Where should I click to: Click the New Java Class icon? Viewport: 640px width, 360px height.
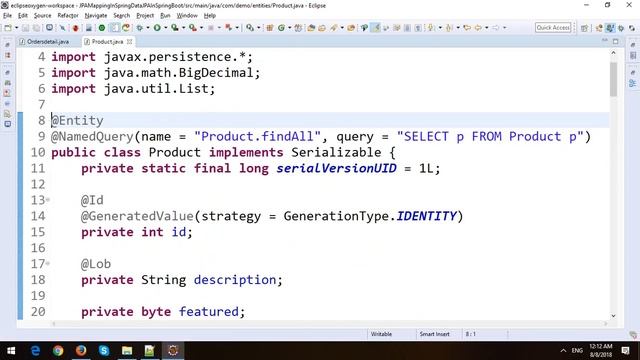[281, 28]
